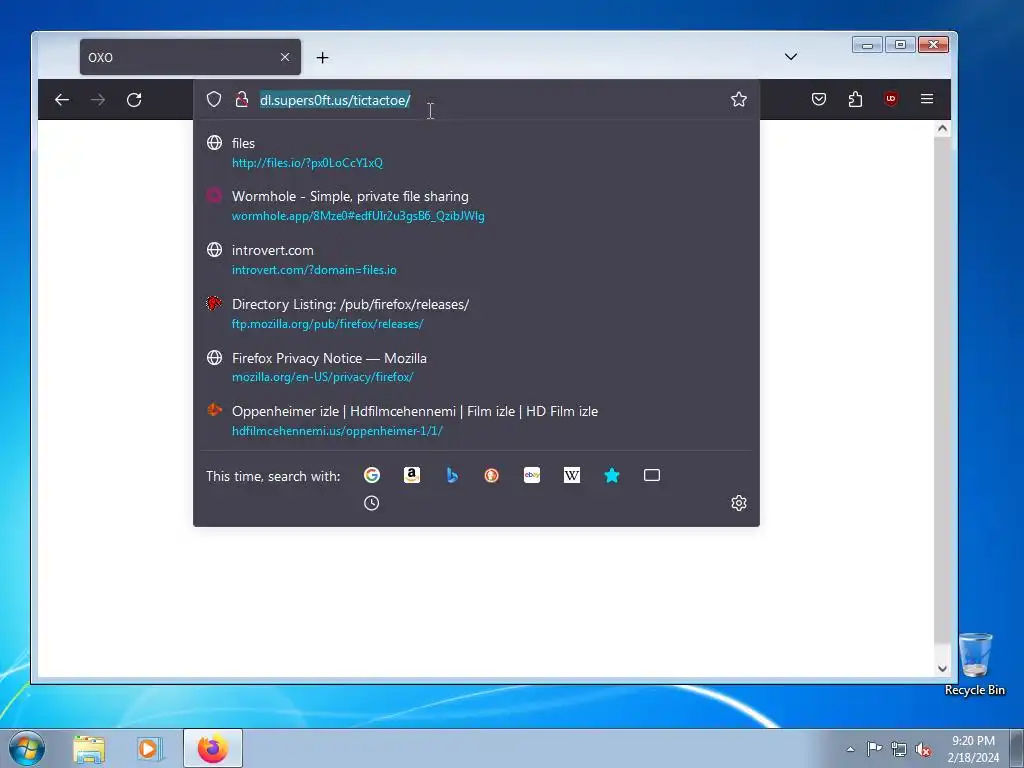The height and width of the screenshot is (768, 1024).
Task: Open the Extensions puzzle icon
Action: pos(855,99)
